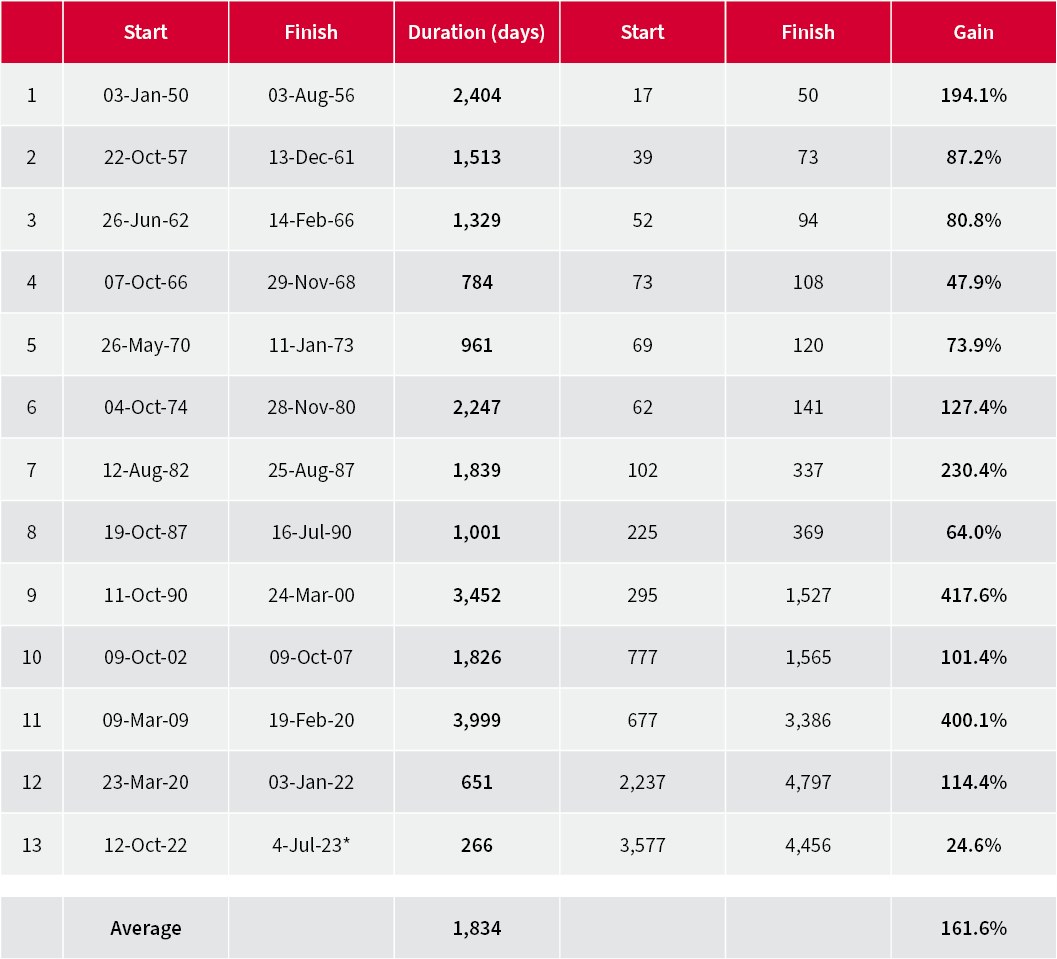Select the Gain column header
1057x959 pixels.
pos(973,32)
